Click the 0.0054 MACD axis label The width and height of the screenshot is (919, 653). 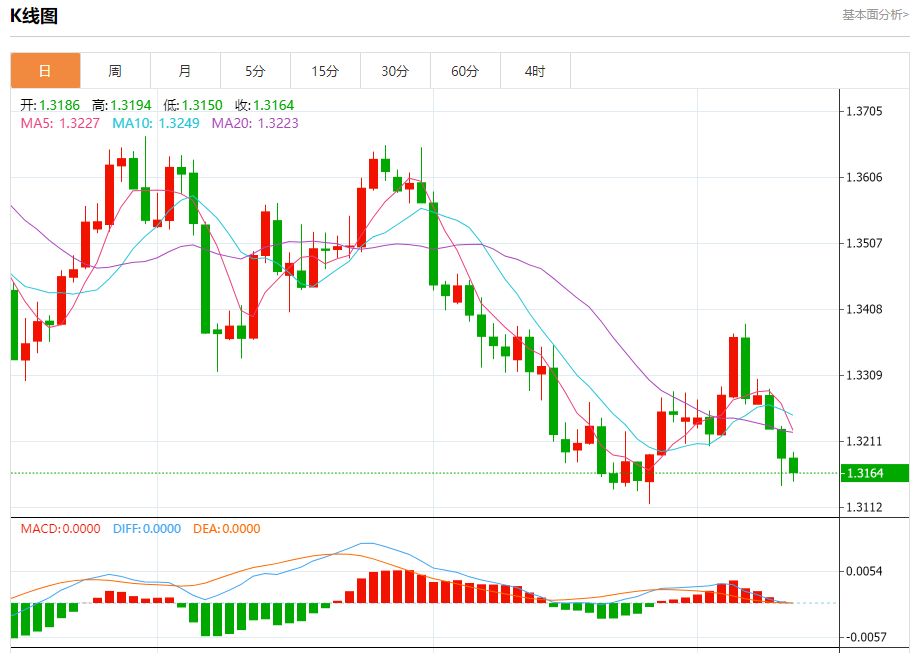click(864, 571)
